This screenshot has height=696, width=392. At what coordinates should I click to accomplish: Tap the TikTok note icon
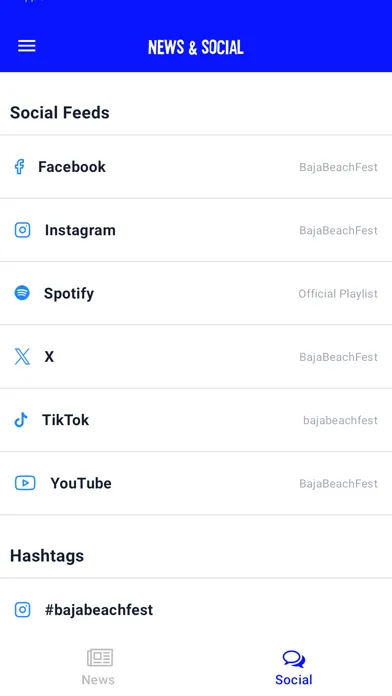pyautogui.click(x=21, y=419)
